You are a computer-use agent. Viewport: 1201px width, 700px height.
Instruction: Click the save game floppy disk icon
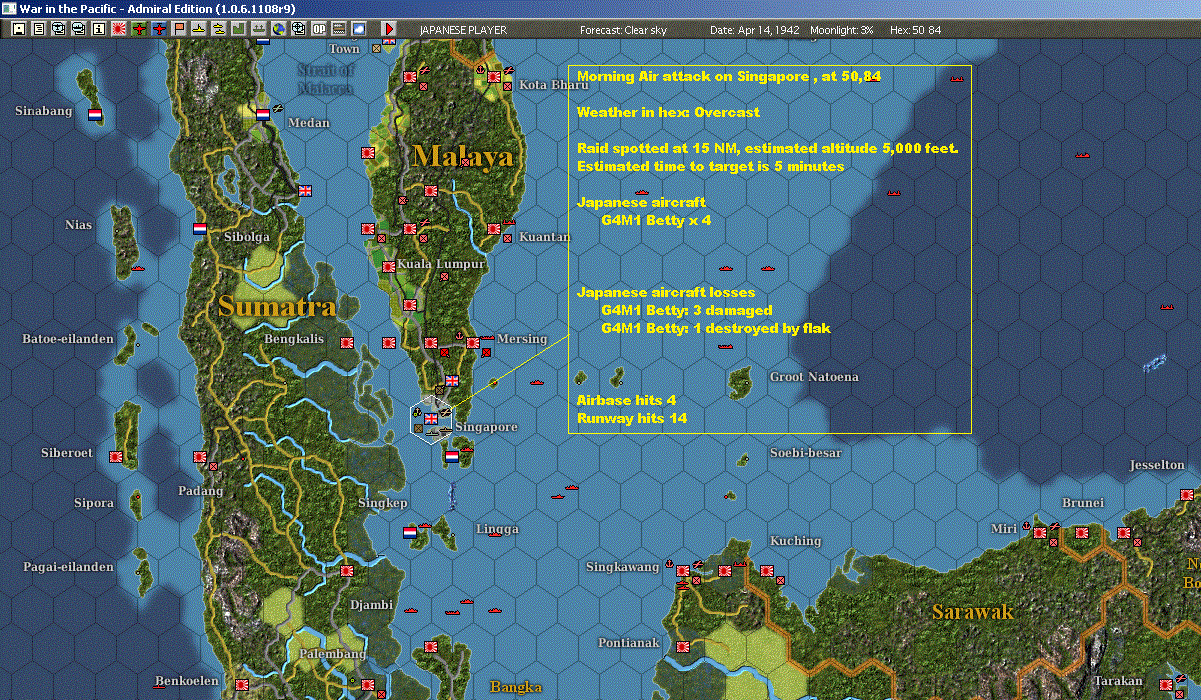tap(19, 29)
